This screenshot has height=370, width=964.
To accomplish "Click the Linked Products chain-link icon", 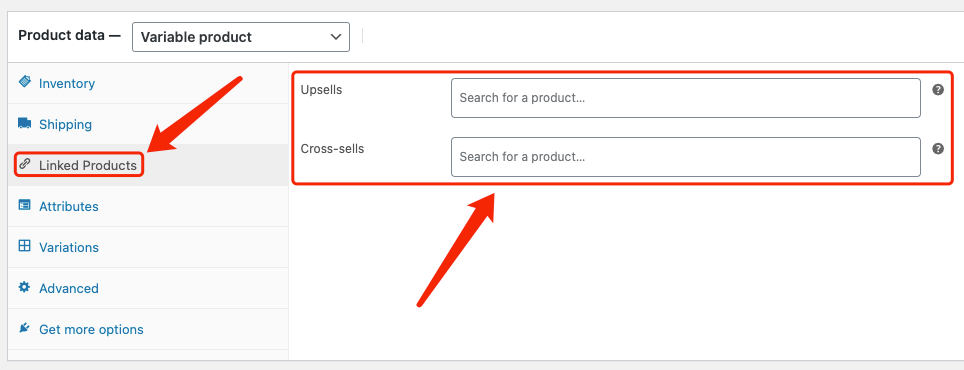I will pyautogui.click(x=25, y=164).
